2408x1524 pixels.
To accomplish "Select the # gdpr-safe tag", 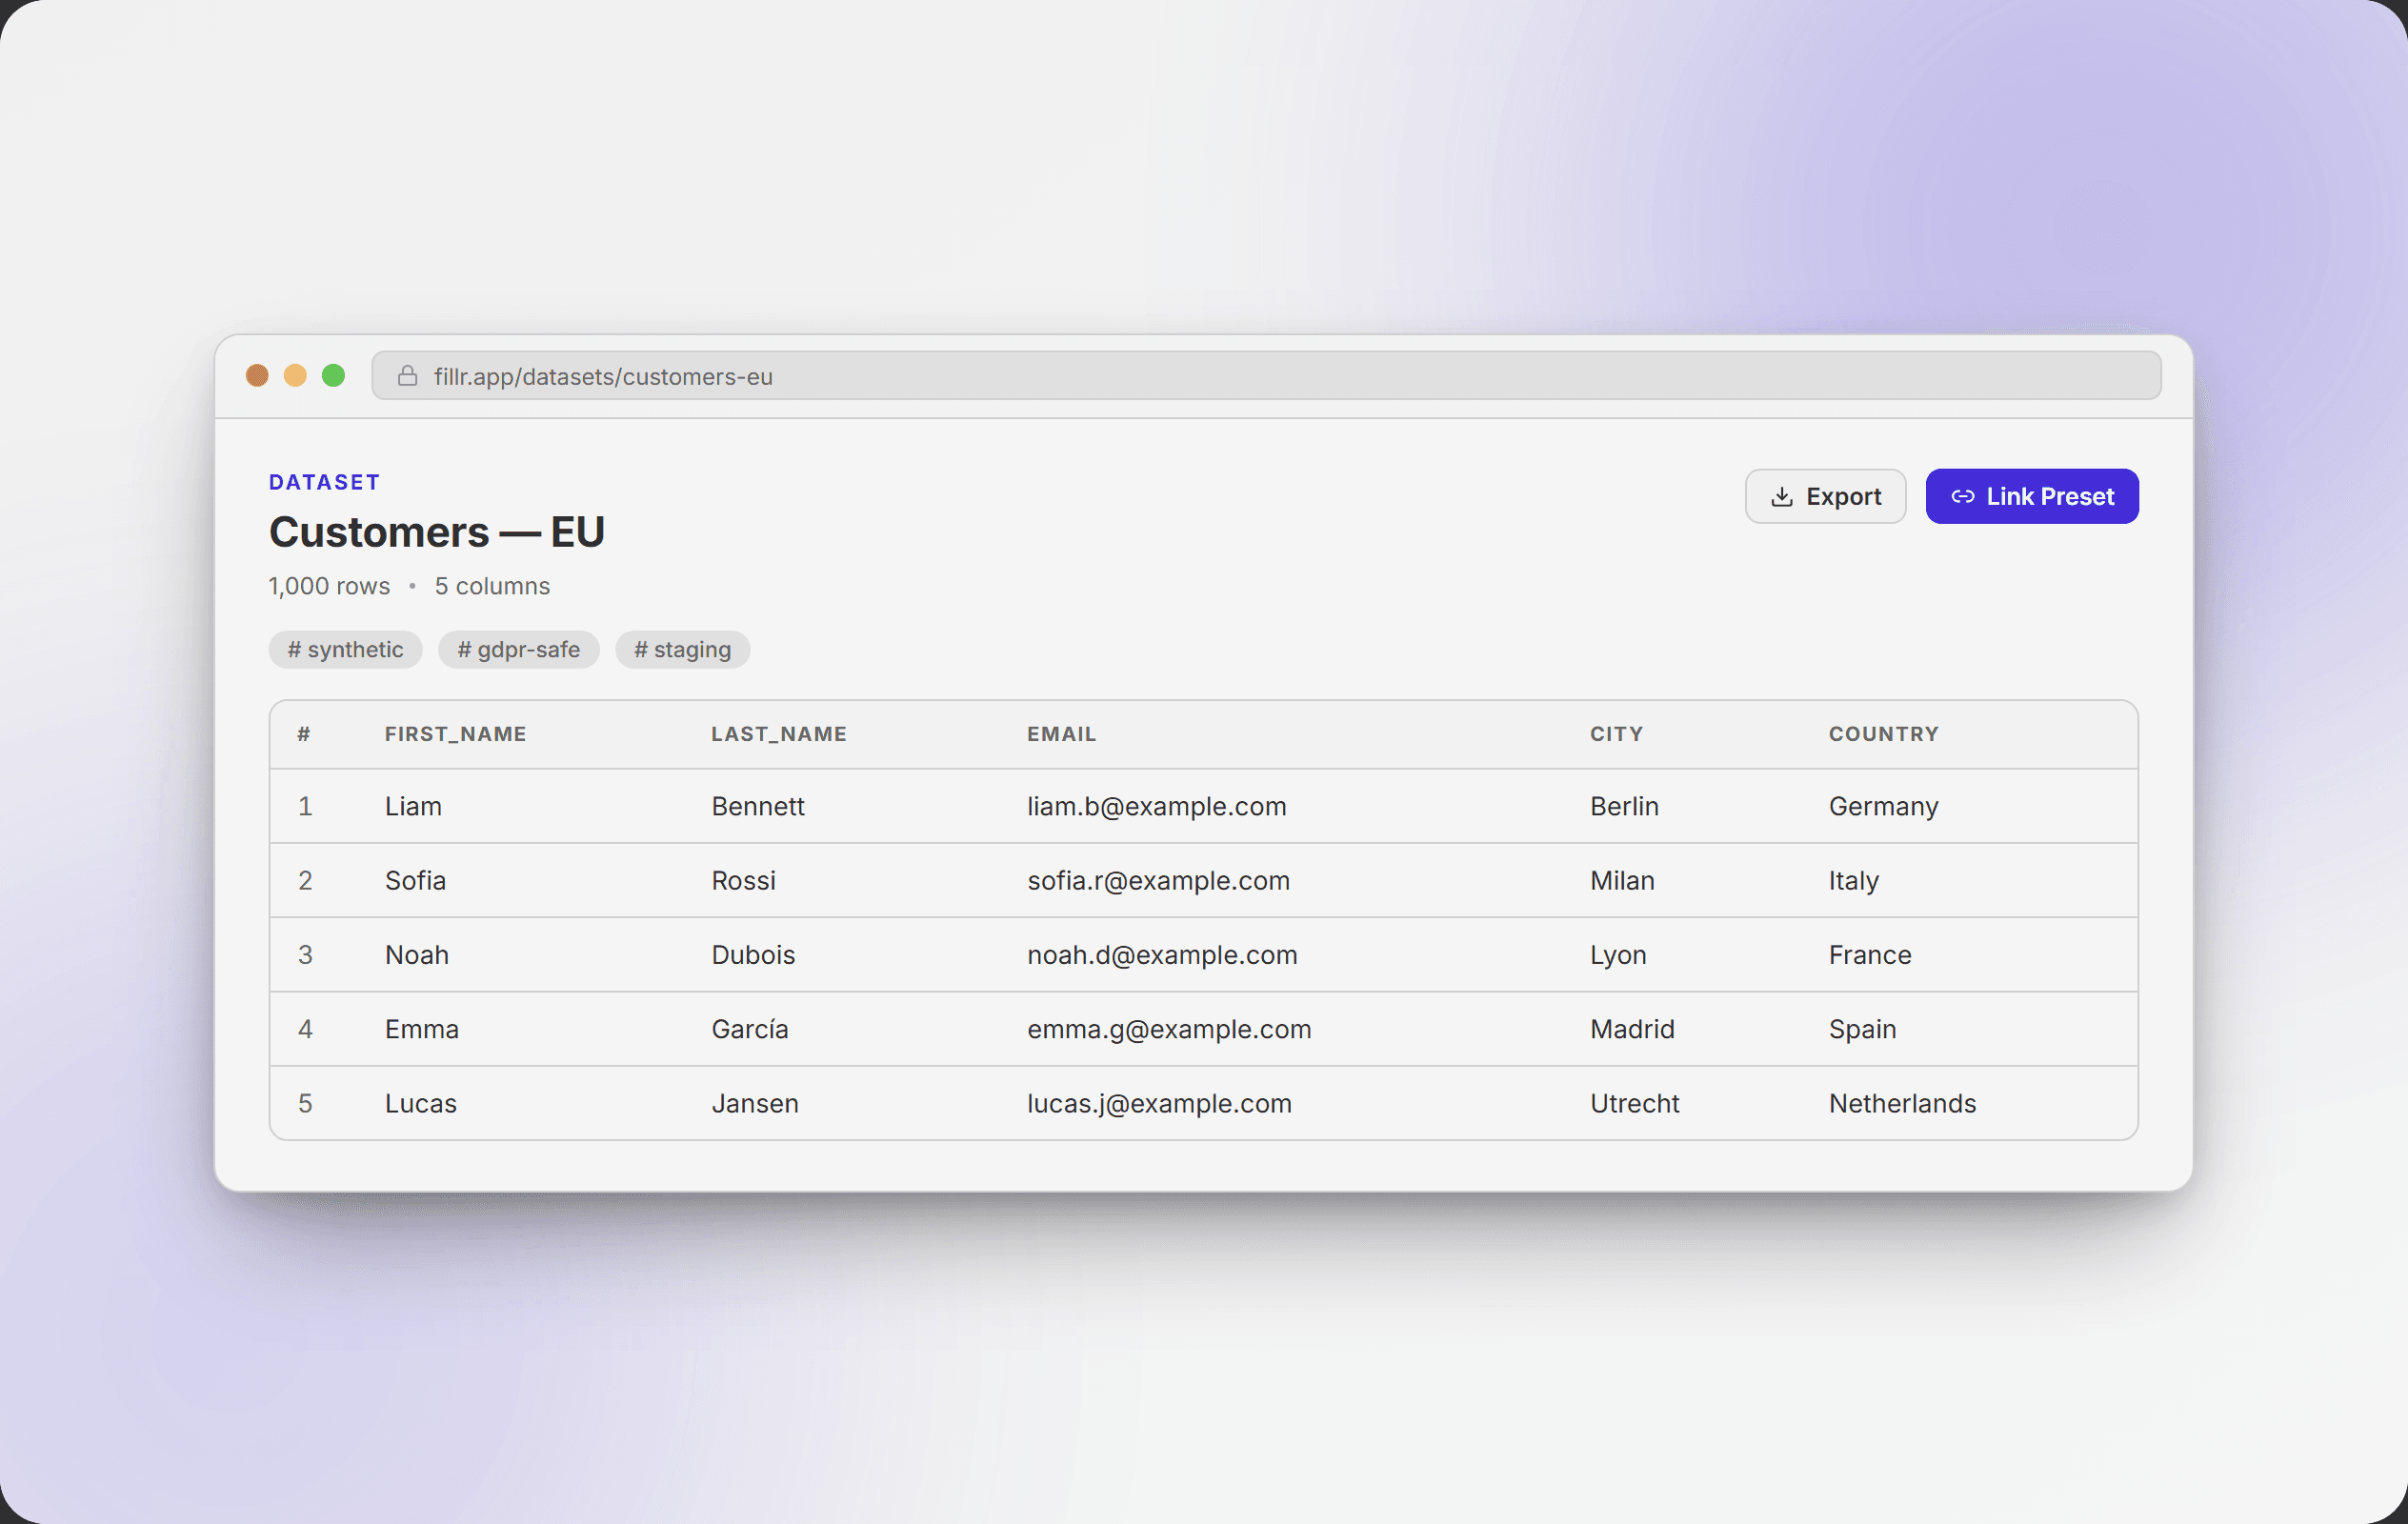I will (x=518, y=650).
